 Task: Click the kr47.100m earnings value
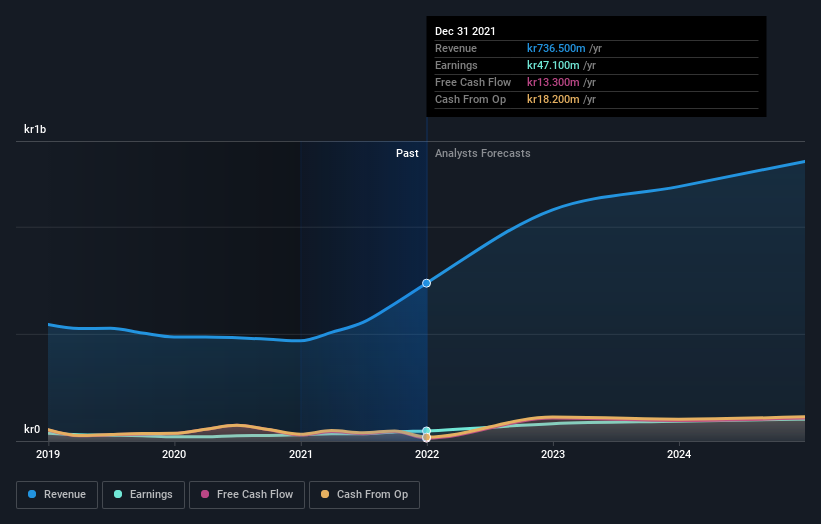click(x=553, y=65)
